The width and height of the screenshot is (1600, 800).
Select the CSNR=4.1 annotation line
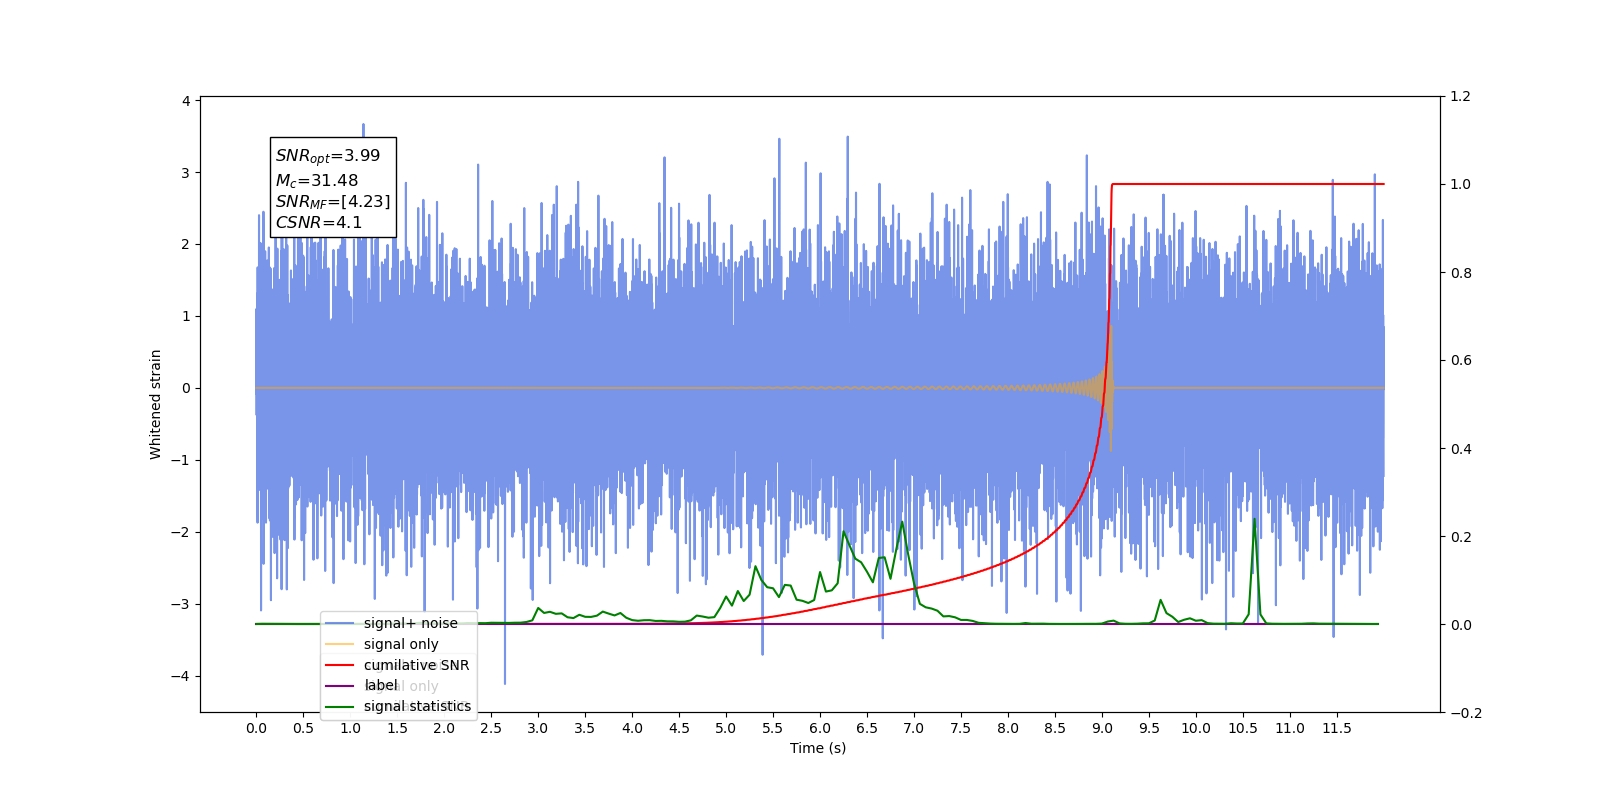[x=319, y=223]
